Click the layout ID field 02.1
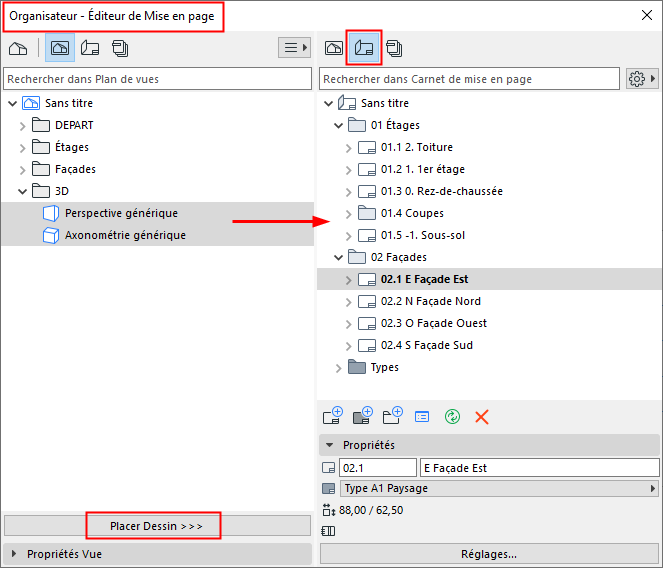The image size is (663, 568). point(378,468)
